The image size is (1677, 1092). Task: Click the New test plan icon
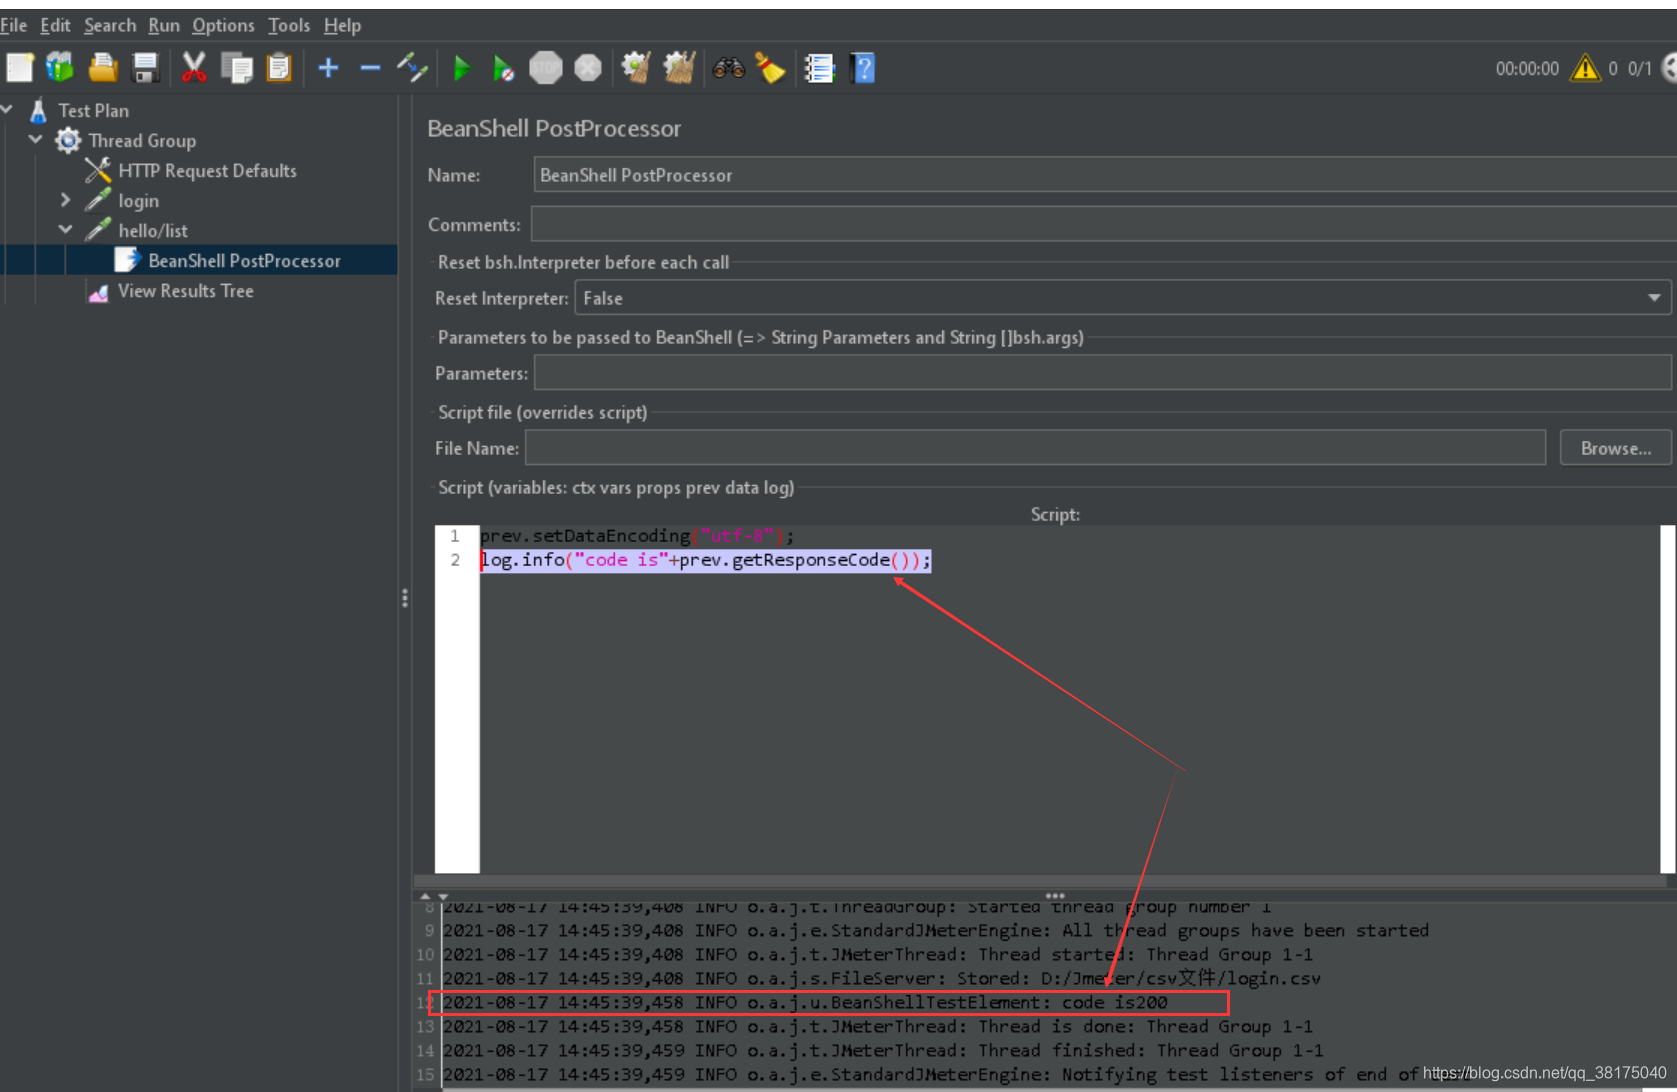(x=19, y=68)
